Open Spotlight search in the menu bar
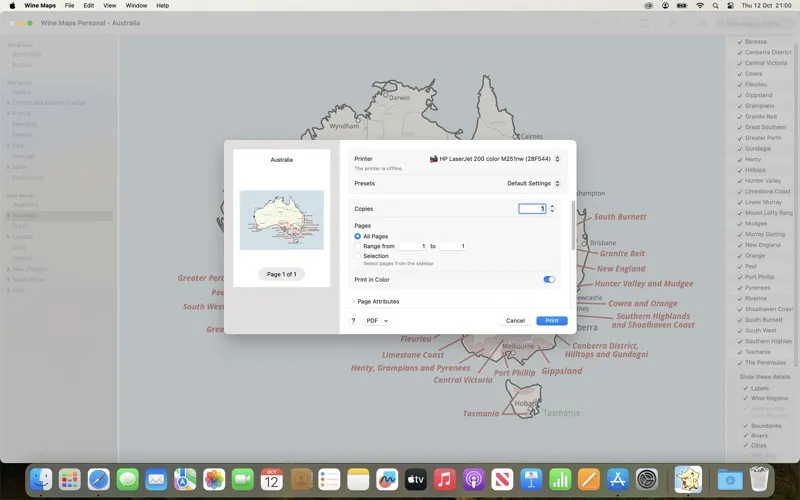800x500 pixels. (715, 6)
